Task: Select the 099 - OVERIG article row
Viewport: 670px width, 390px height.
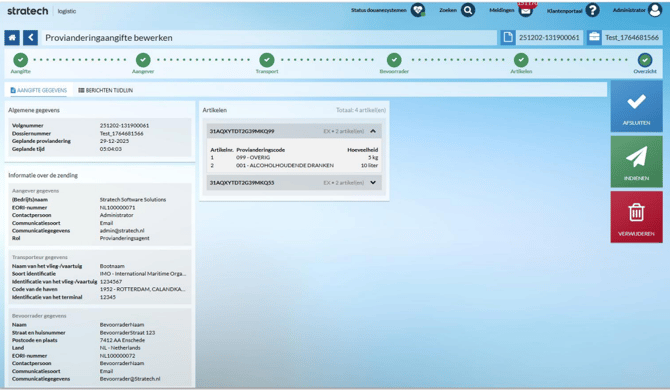Action: coord(294,158)
